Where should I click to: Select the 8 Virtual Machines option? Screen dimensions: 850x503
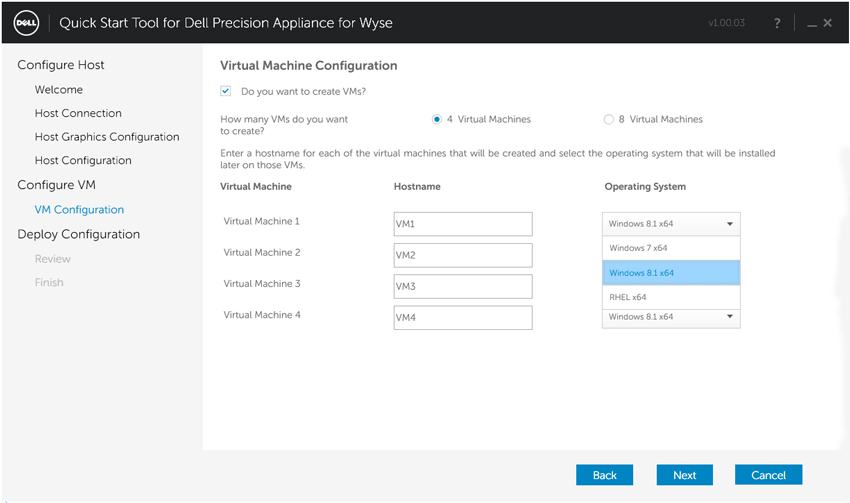[608, 119]
